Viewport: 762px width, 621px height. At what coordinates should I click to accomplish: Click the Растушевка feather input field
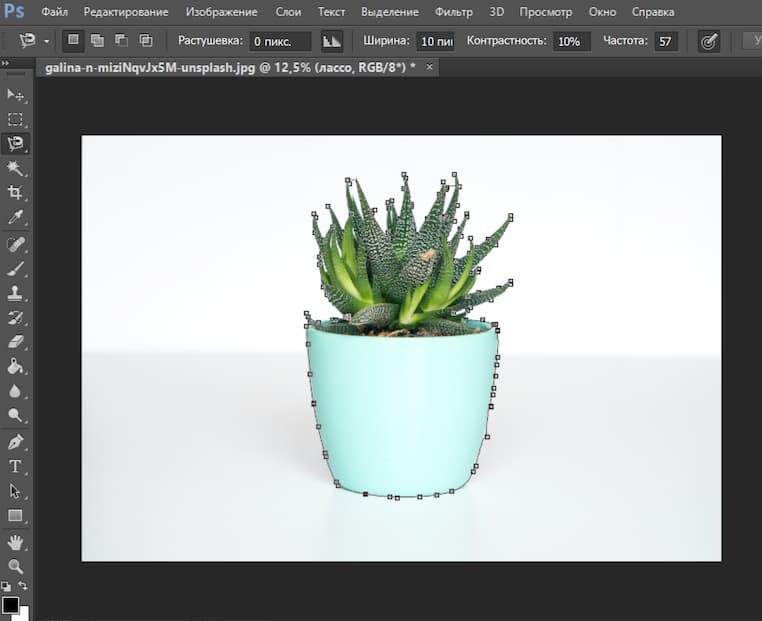[280, 41]
